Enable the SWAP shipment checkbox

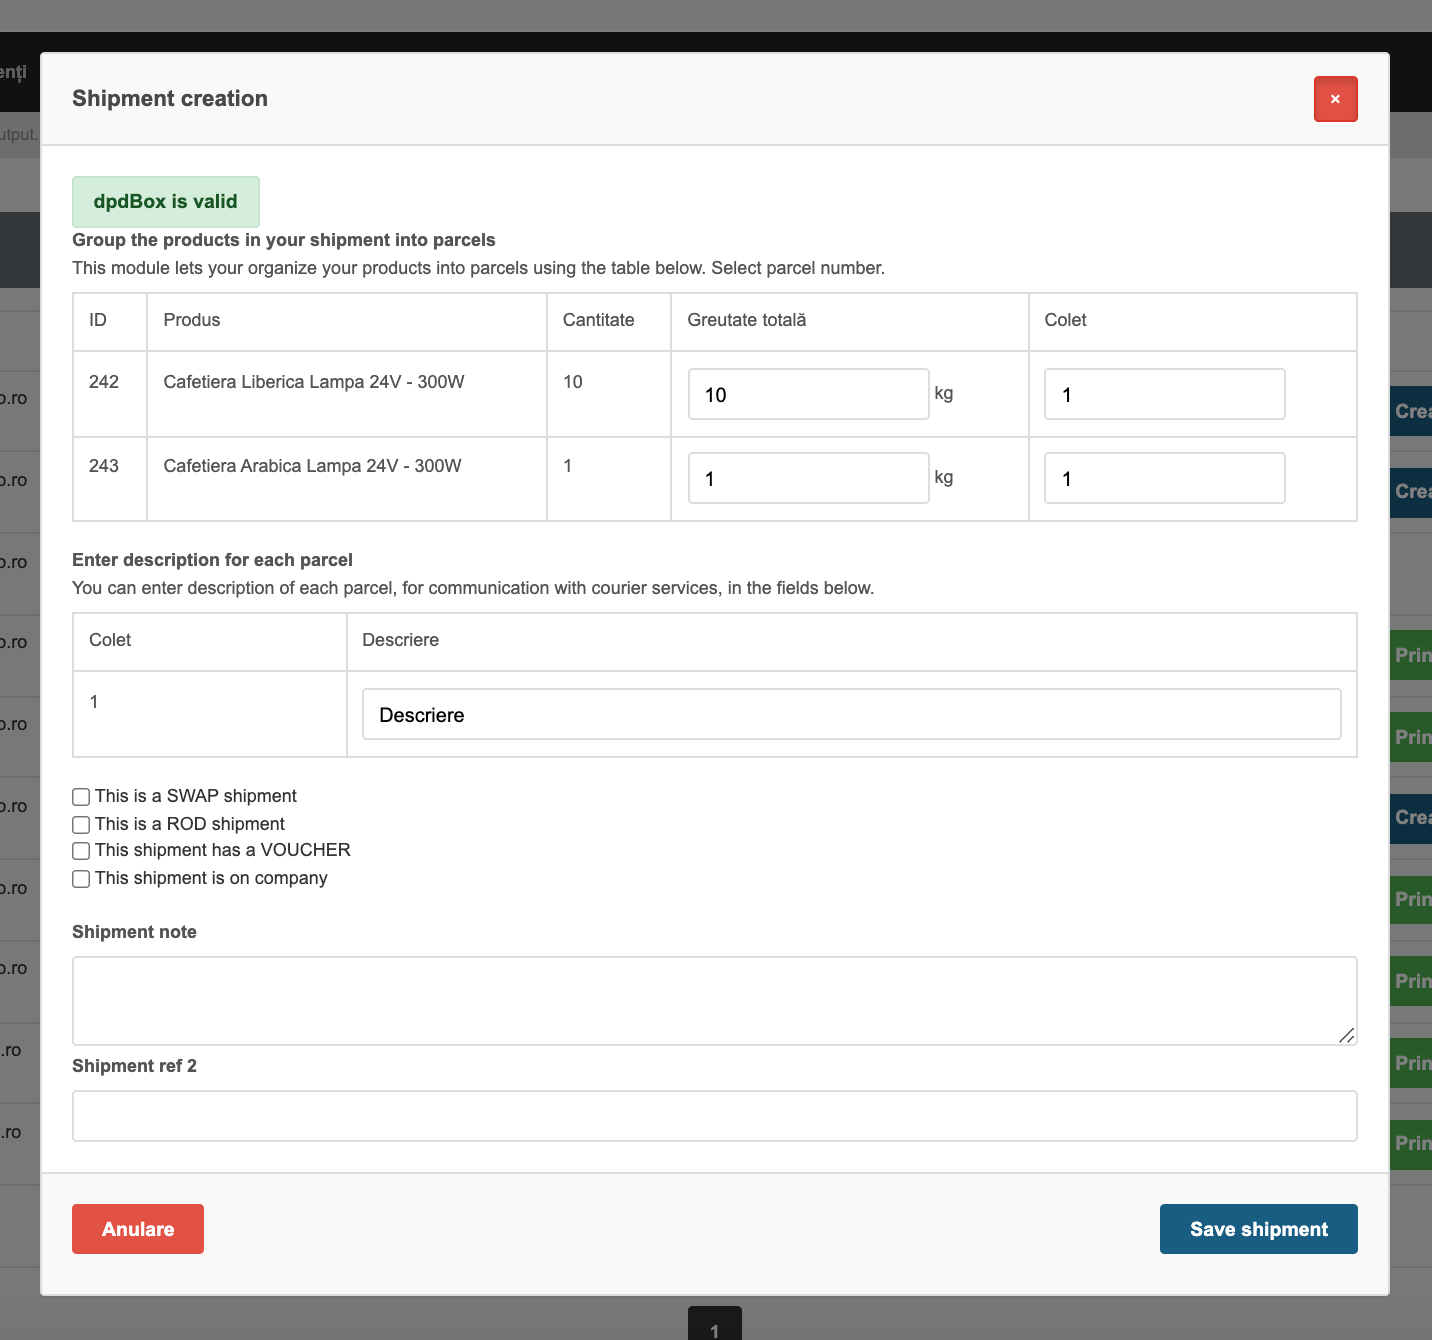coord(81,797)
